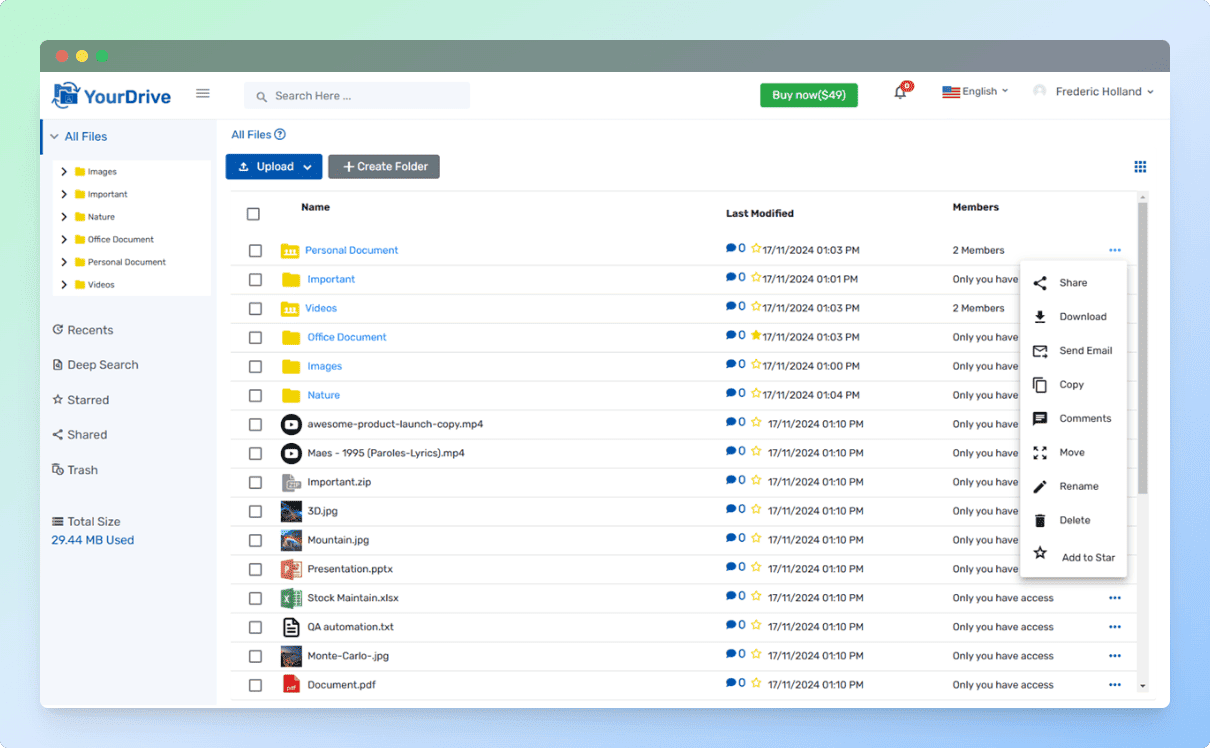Open Deep Search in the sidebar
Viewport: 1210px width, 748px height.
click(95, 365)
